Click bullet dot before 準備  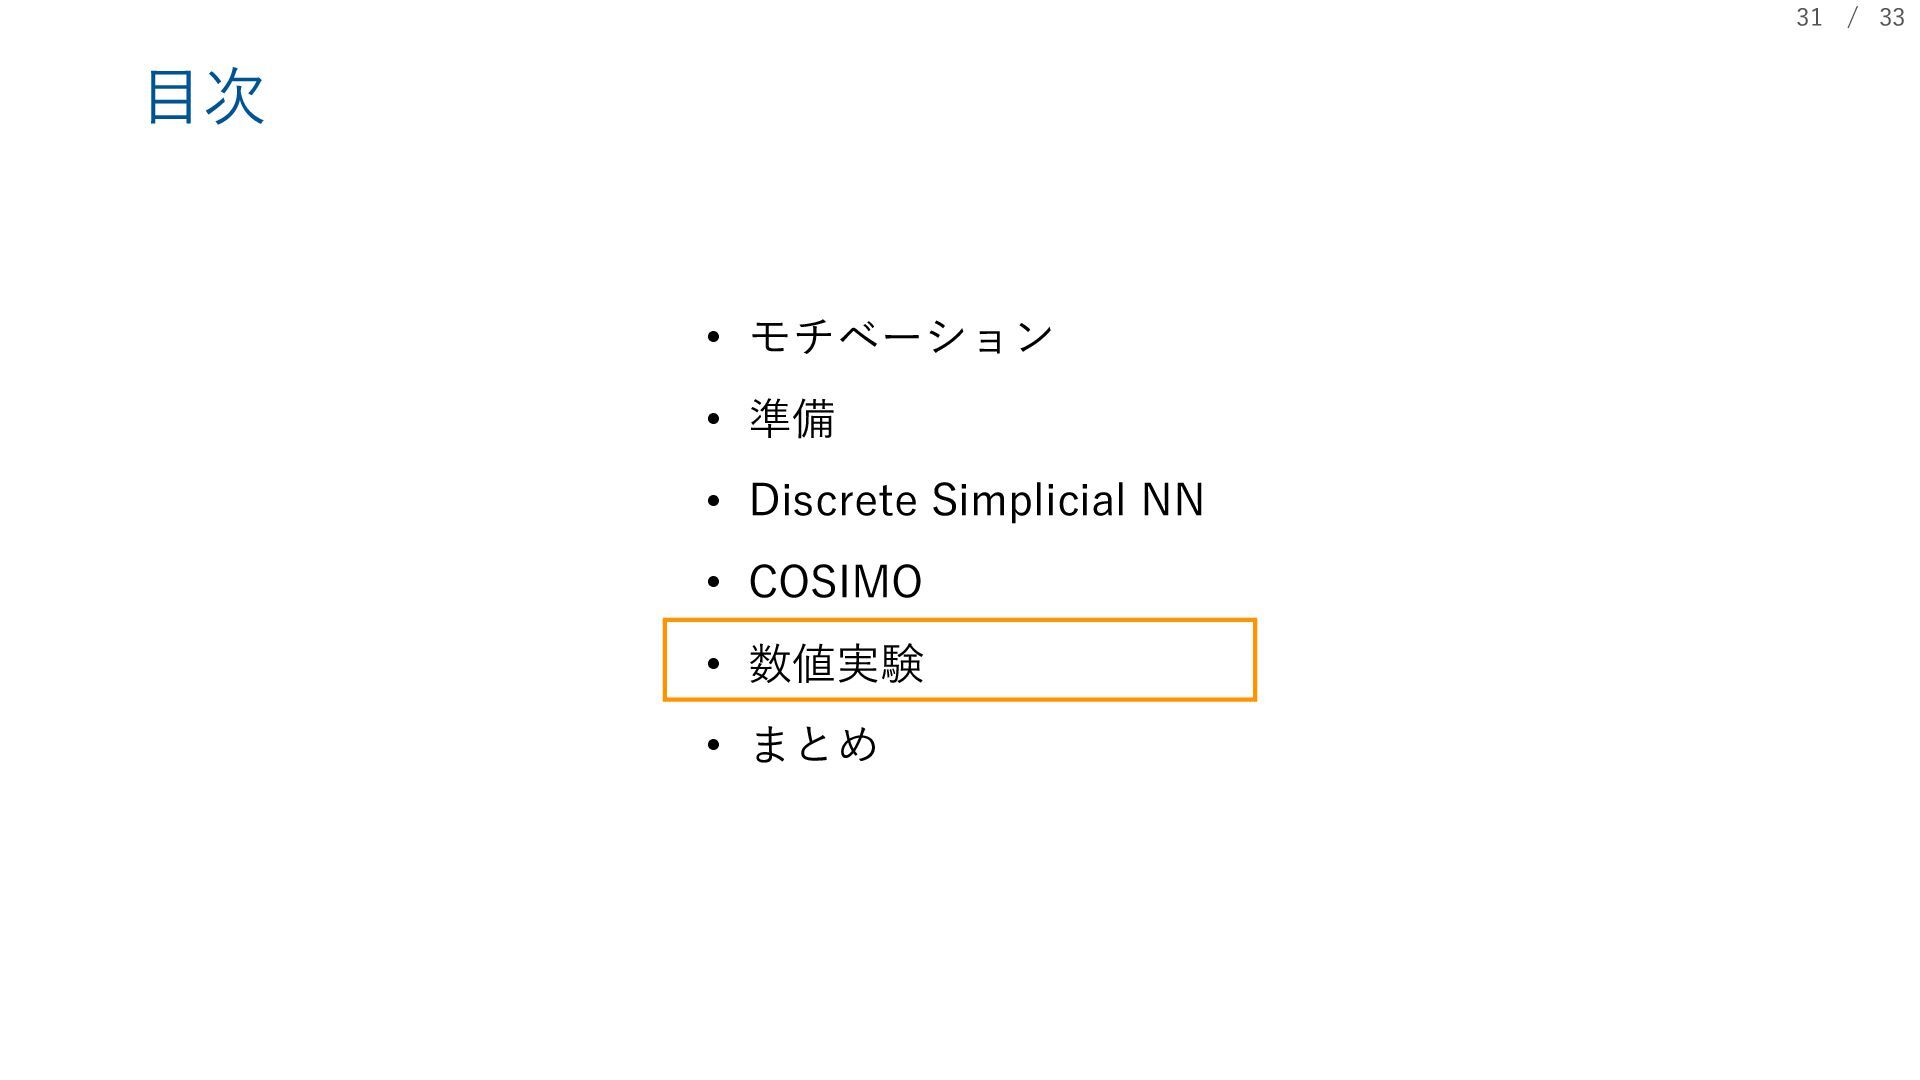pos(713,419)
